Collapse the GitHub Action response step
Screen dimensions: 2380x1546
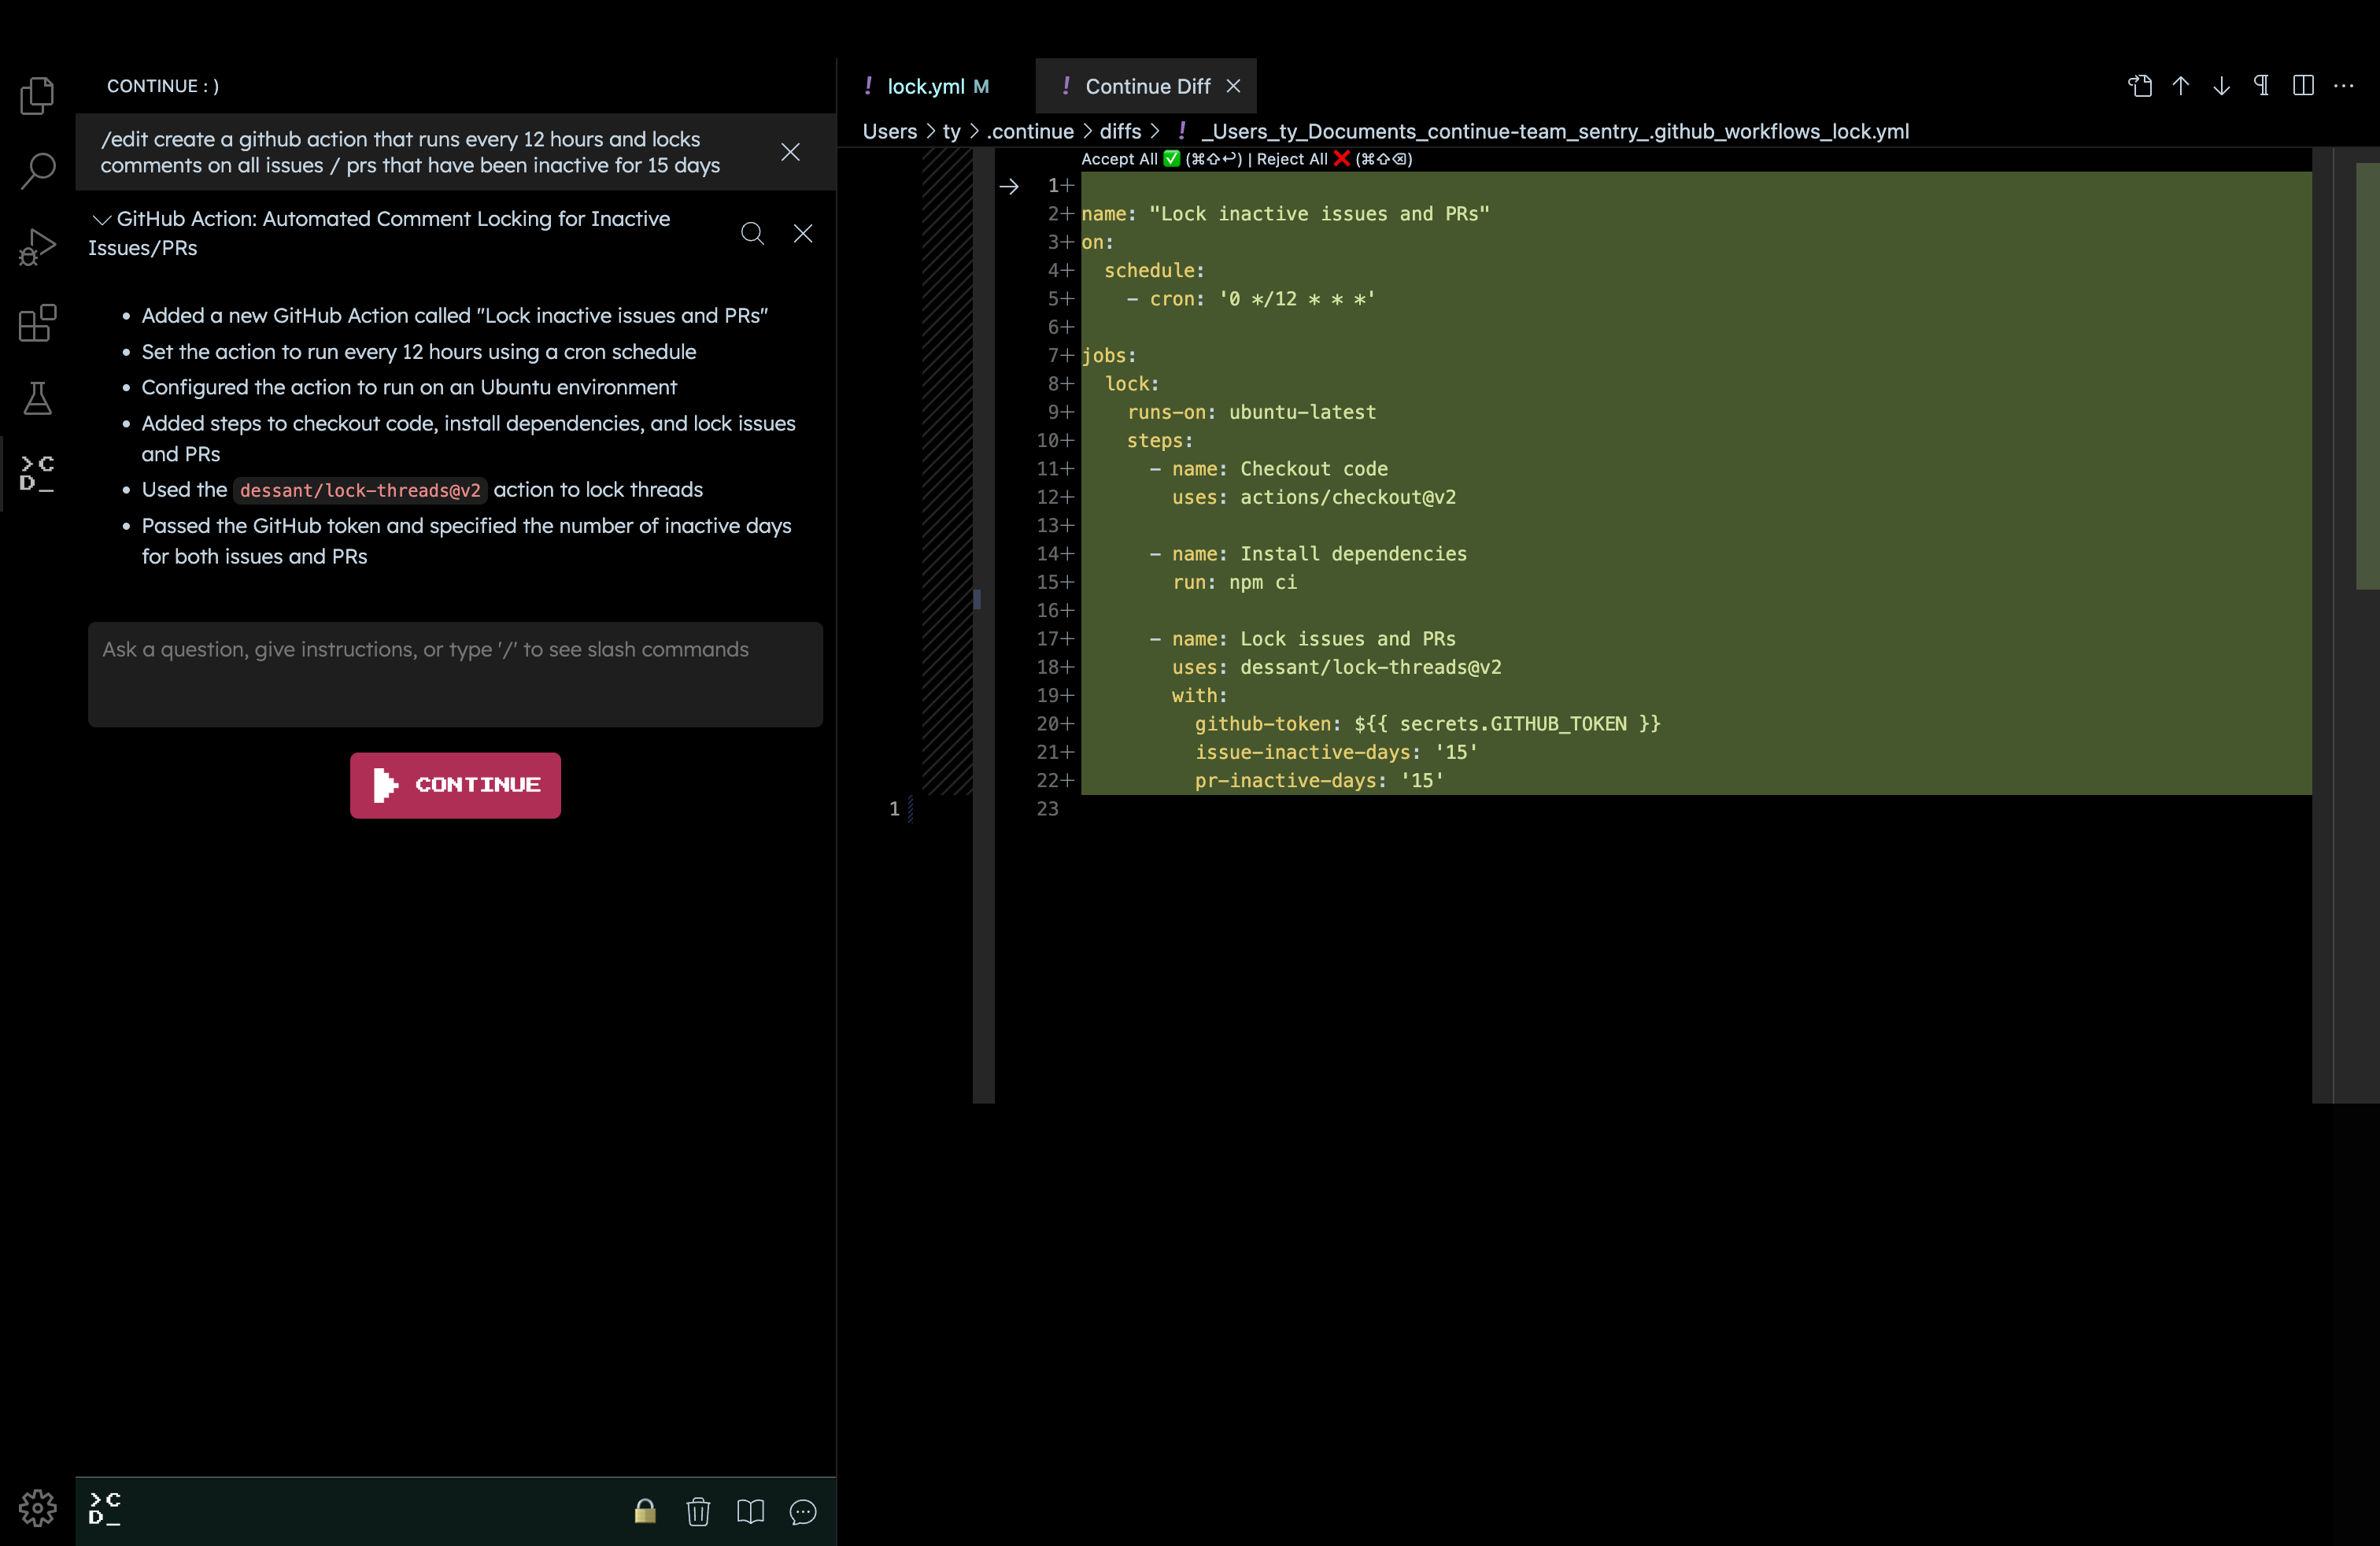coord(101,219)
